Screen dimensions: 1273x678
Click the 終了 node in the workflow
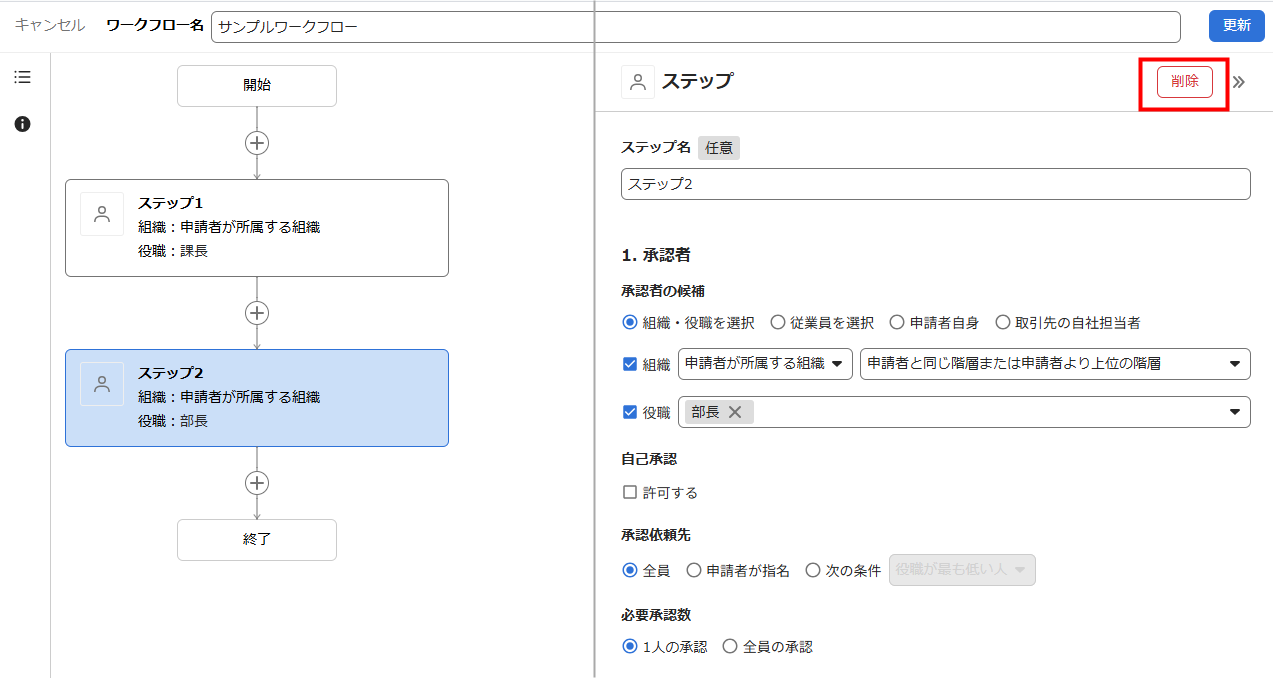click(257, 540)
